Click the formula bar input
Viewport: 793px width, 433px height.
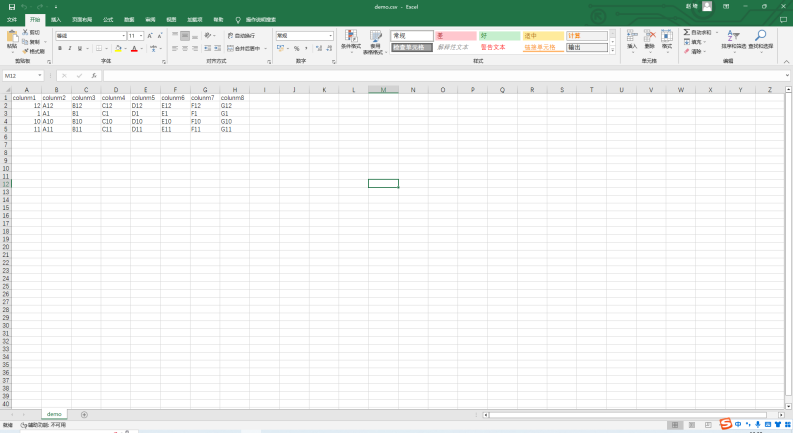[x=445, y=75]
